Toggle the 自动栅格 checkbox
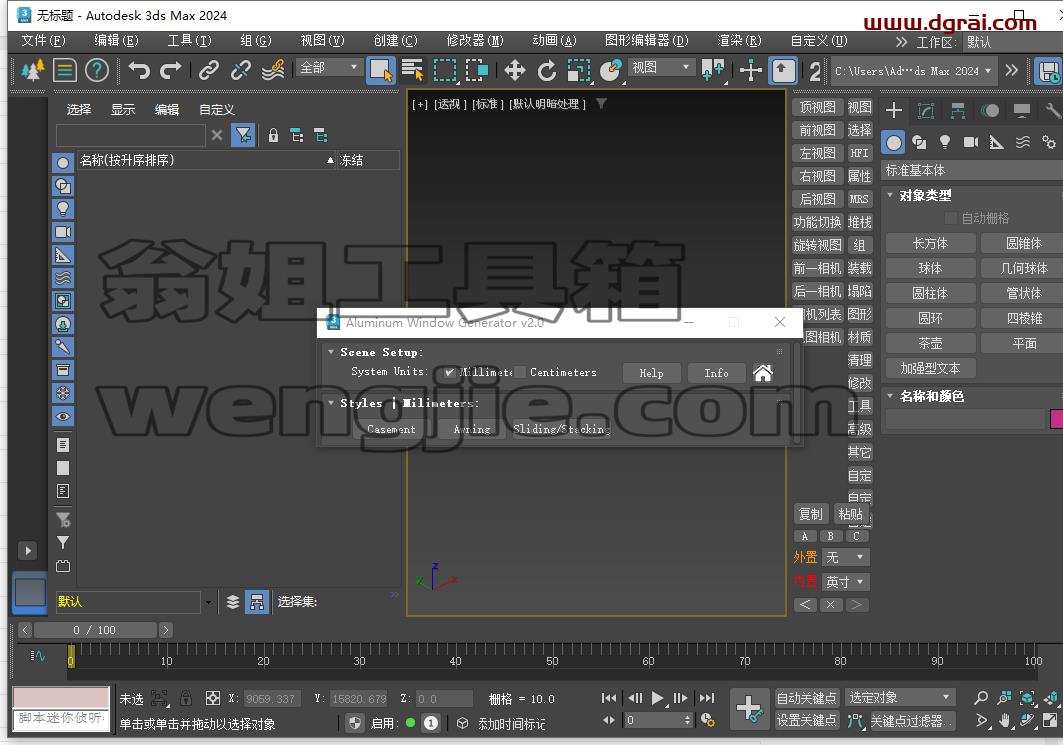This screenshot has width=1063, height=745. pyautogui.click(x=950, y=218)
